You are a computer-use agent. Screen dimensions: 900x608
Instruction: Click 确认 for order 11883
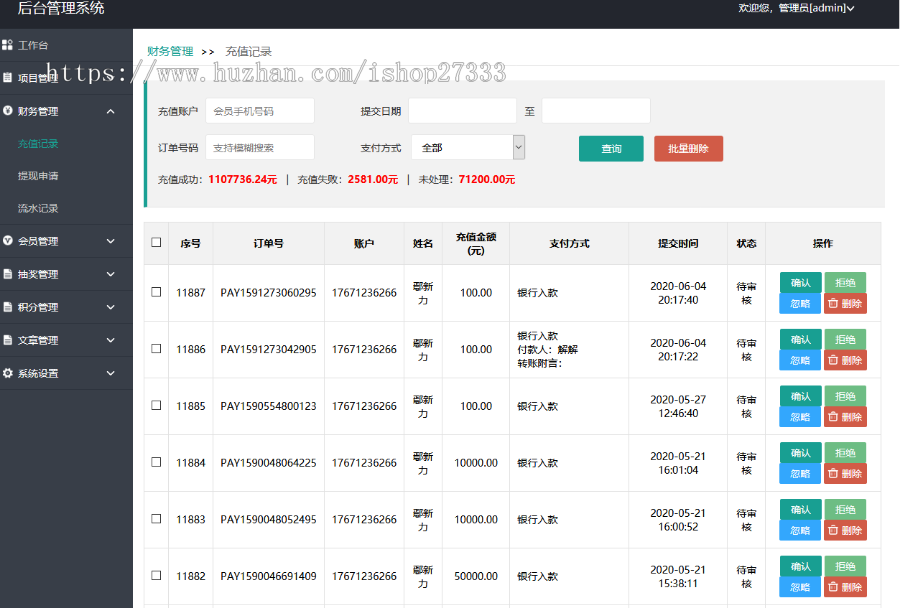(x=801, y=509)
